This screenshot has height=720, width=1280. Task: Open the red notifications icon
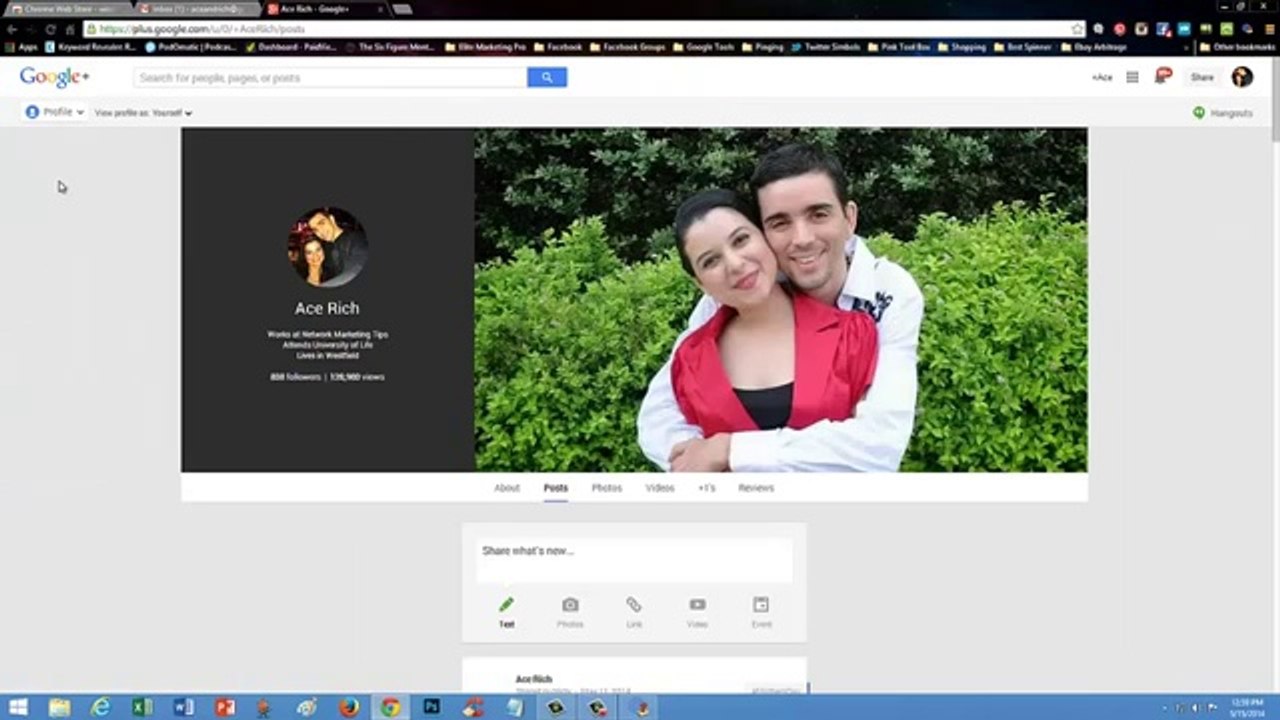tap(1163, 76)
